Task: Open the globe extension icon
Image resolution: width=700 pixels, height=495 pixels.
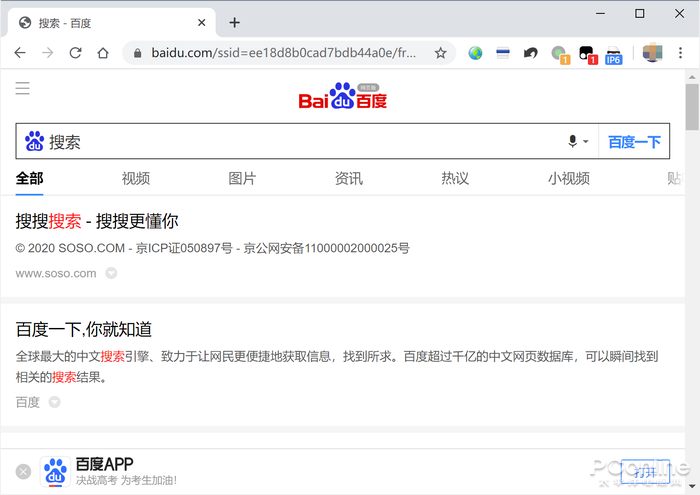Action: click(475, 53)
